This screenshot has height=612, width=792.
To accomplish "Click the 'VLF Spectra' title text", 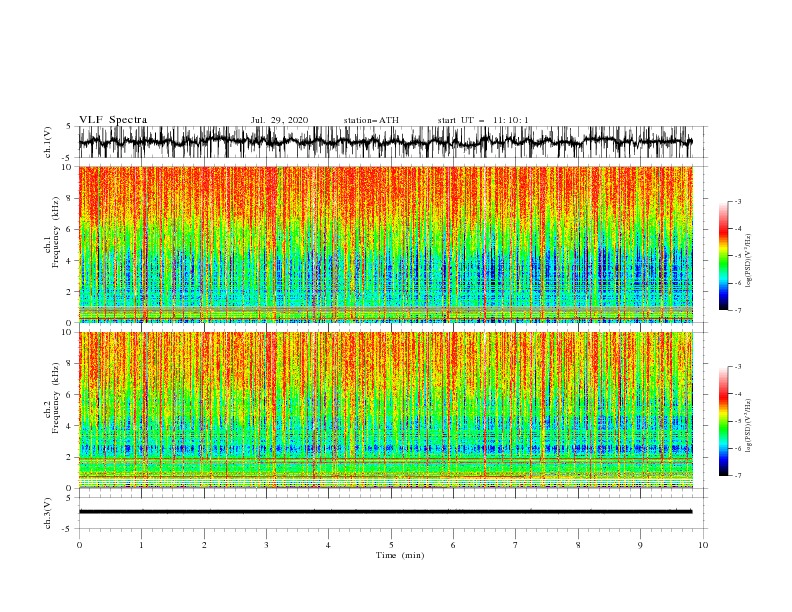I will [x=113, y=120].
